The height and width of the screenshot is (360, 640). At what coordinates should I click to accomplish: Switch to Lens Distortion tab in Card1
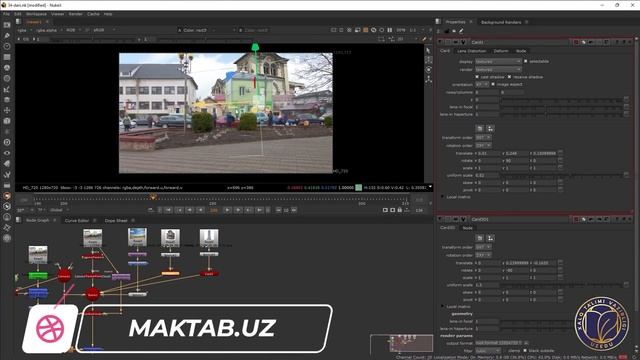click(x=471, y=51)
